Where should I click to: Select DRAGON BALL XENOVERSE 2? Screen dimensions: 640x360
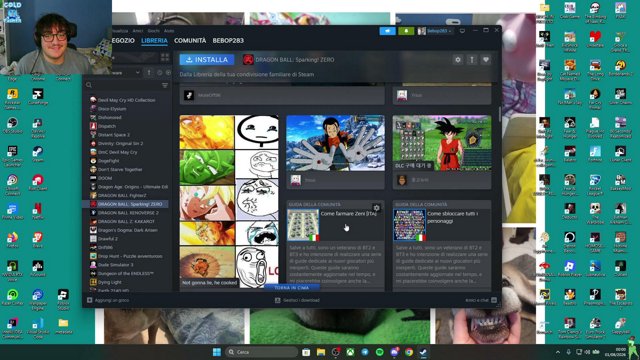[x=127, y=213]
